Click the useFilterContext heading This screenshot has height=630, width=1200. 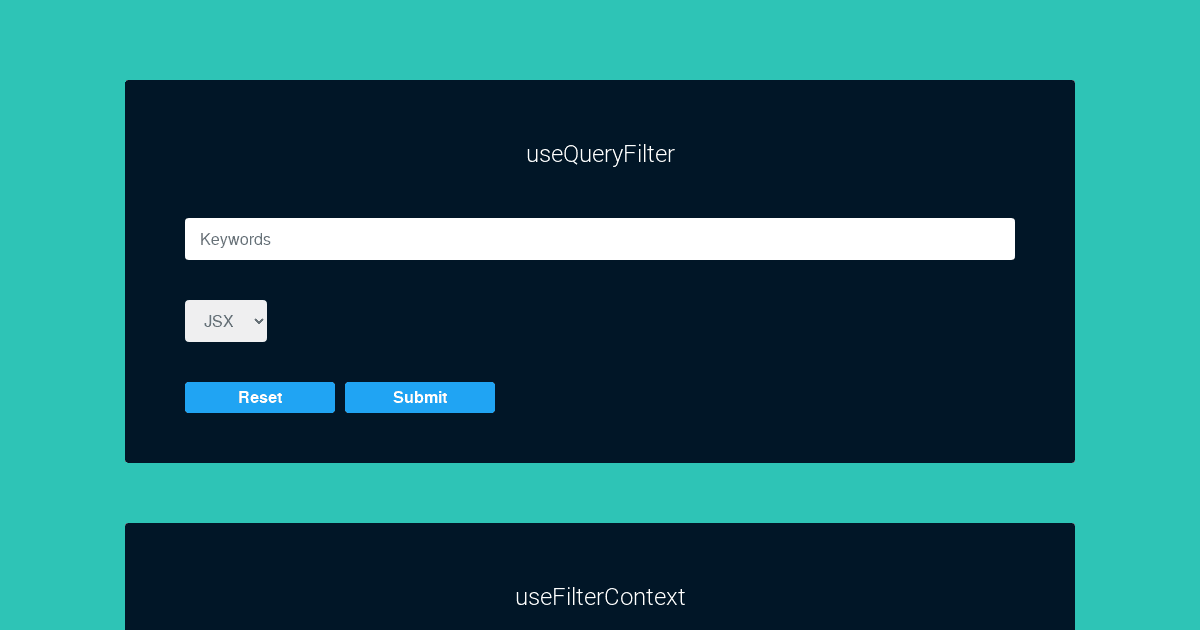(x=600, y=597)
